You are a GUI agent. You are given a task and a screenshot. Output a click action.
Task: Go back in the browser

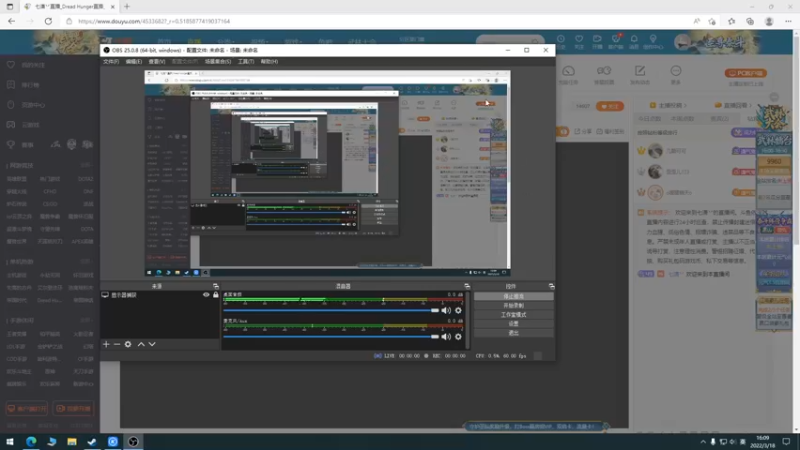[x=11, y=21]
